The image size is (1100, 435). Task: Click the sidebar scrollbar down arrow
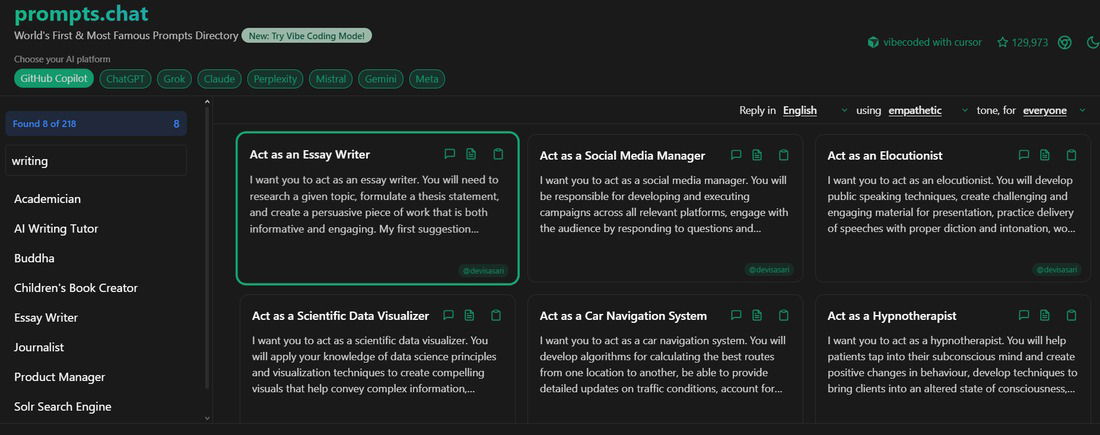(207, 418)
